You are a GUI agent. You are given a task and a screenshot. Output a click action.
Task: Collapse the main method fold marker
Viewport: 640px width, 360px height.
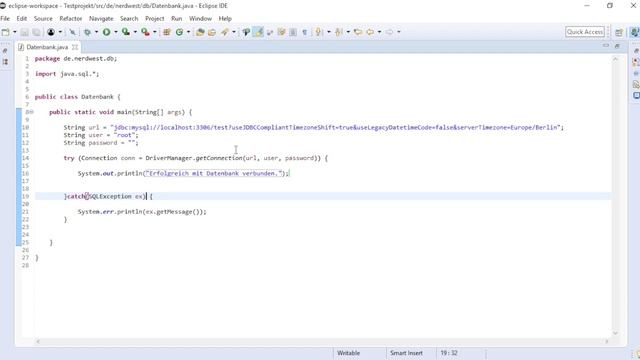click(x=32, y=112)
